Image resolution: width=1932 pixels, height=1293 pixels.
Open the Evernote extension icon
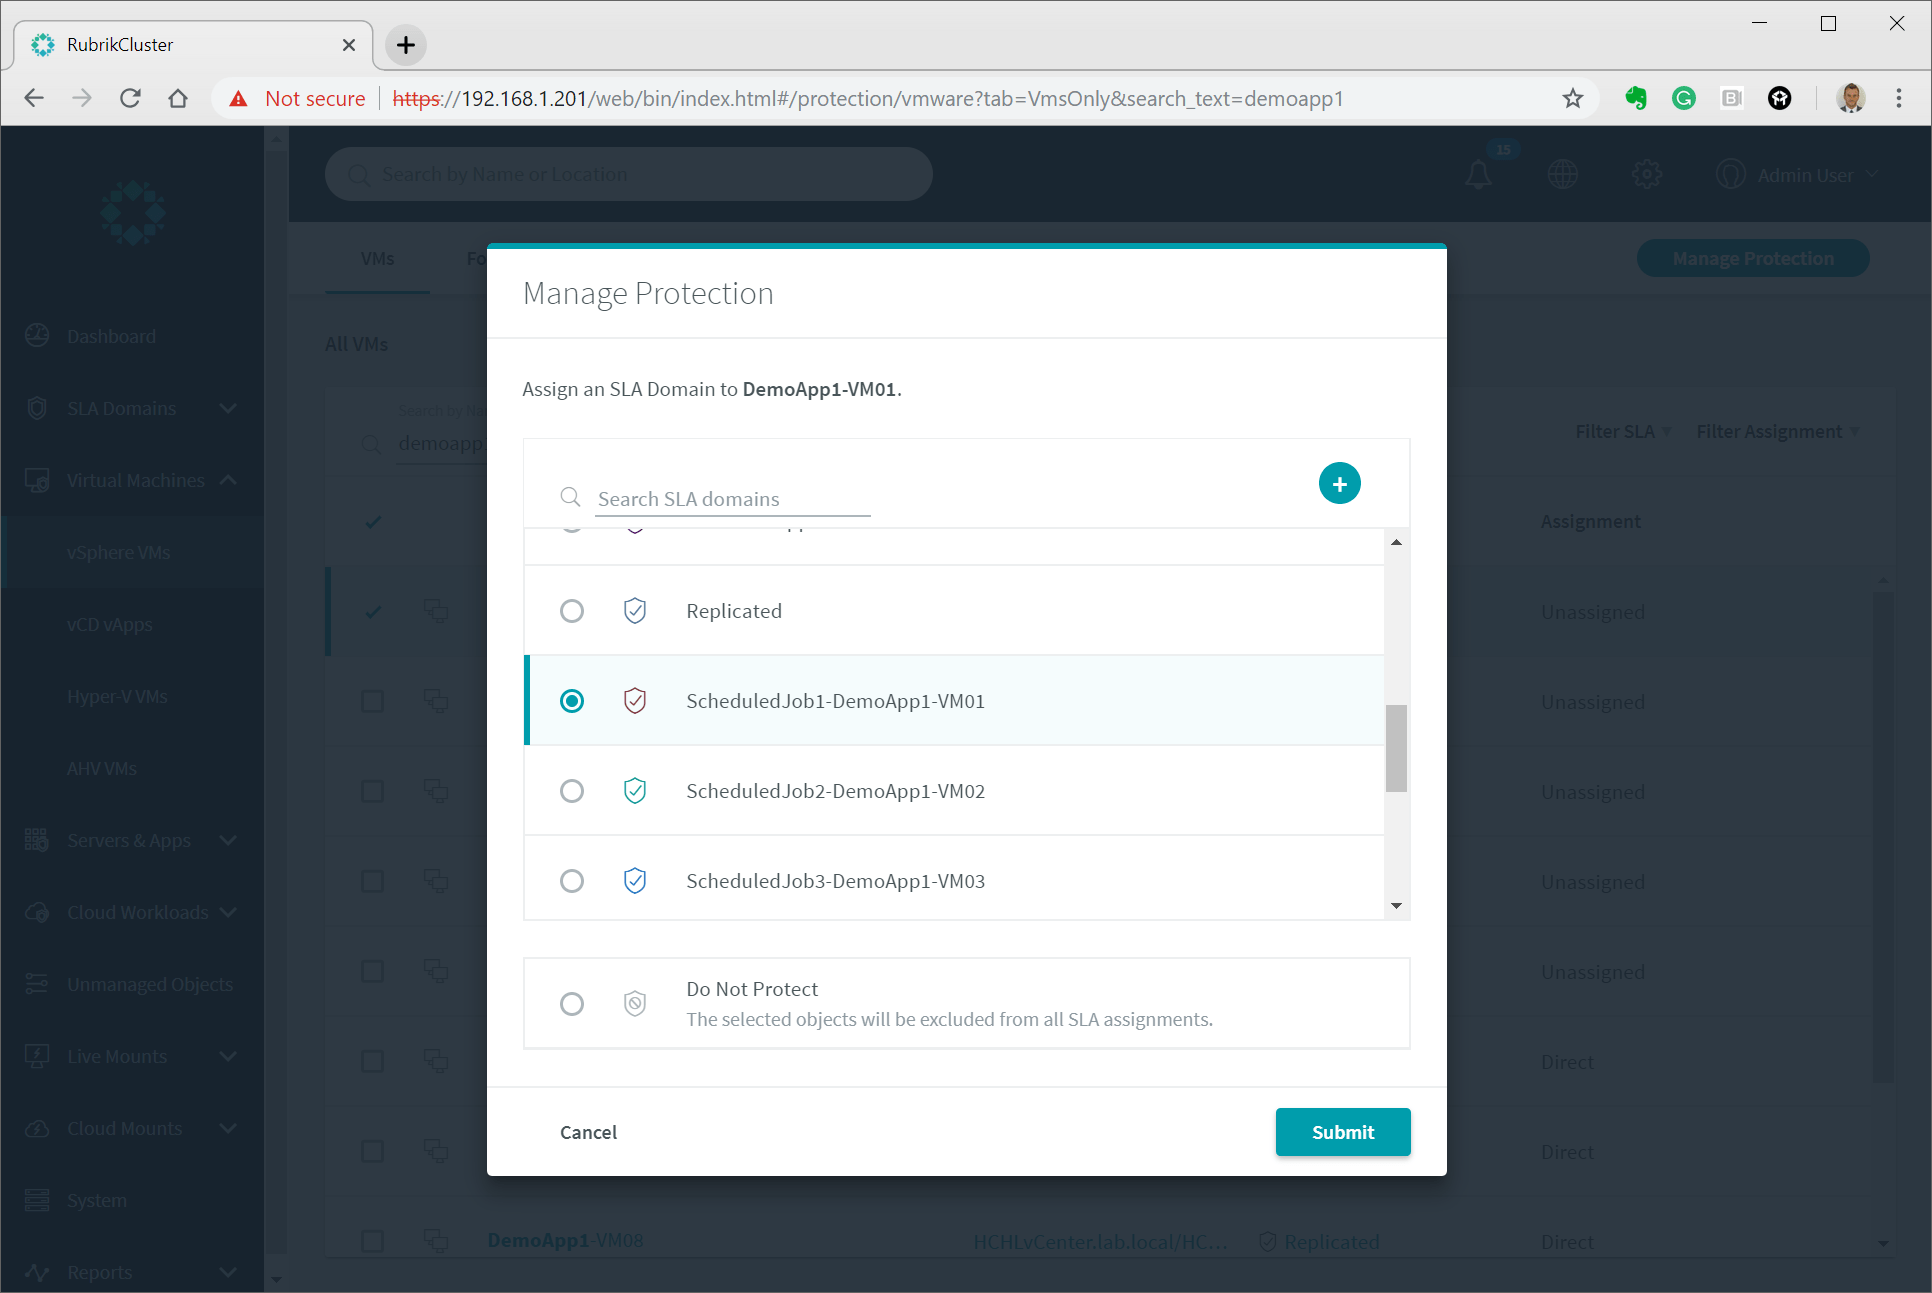coord(1636,98)
